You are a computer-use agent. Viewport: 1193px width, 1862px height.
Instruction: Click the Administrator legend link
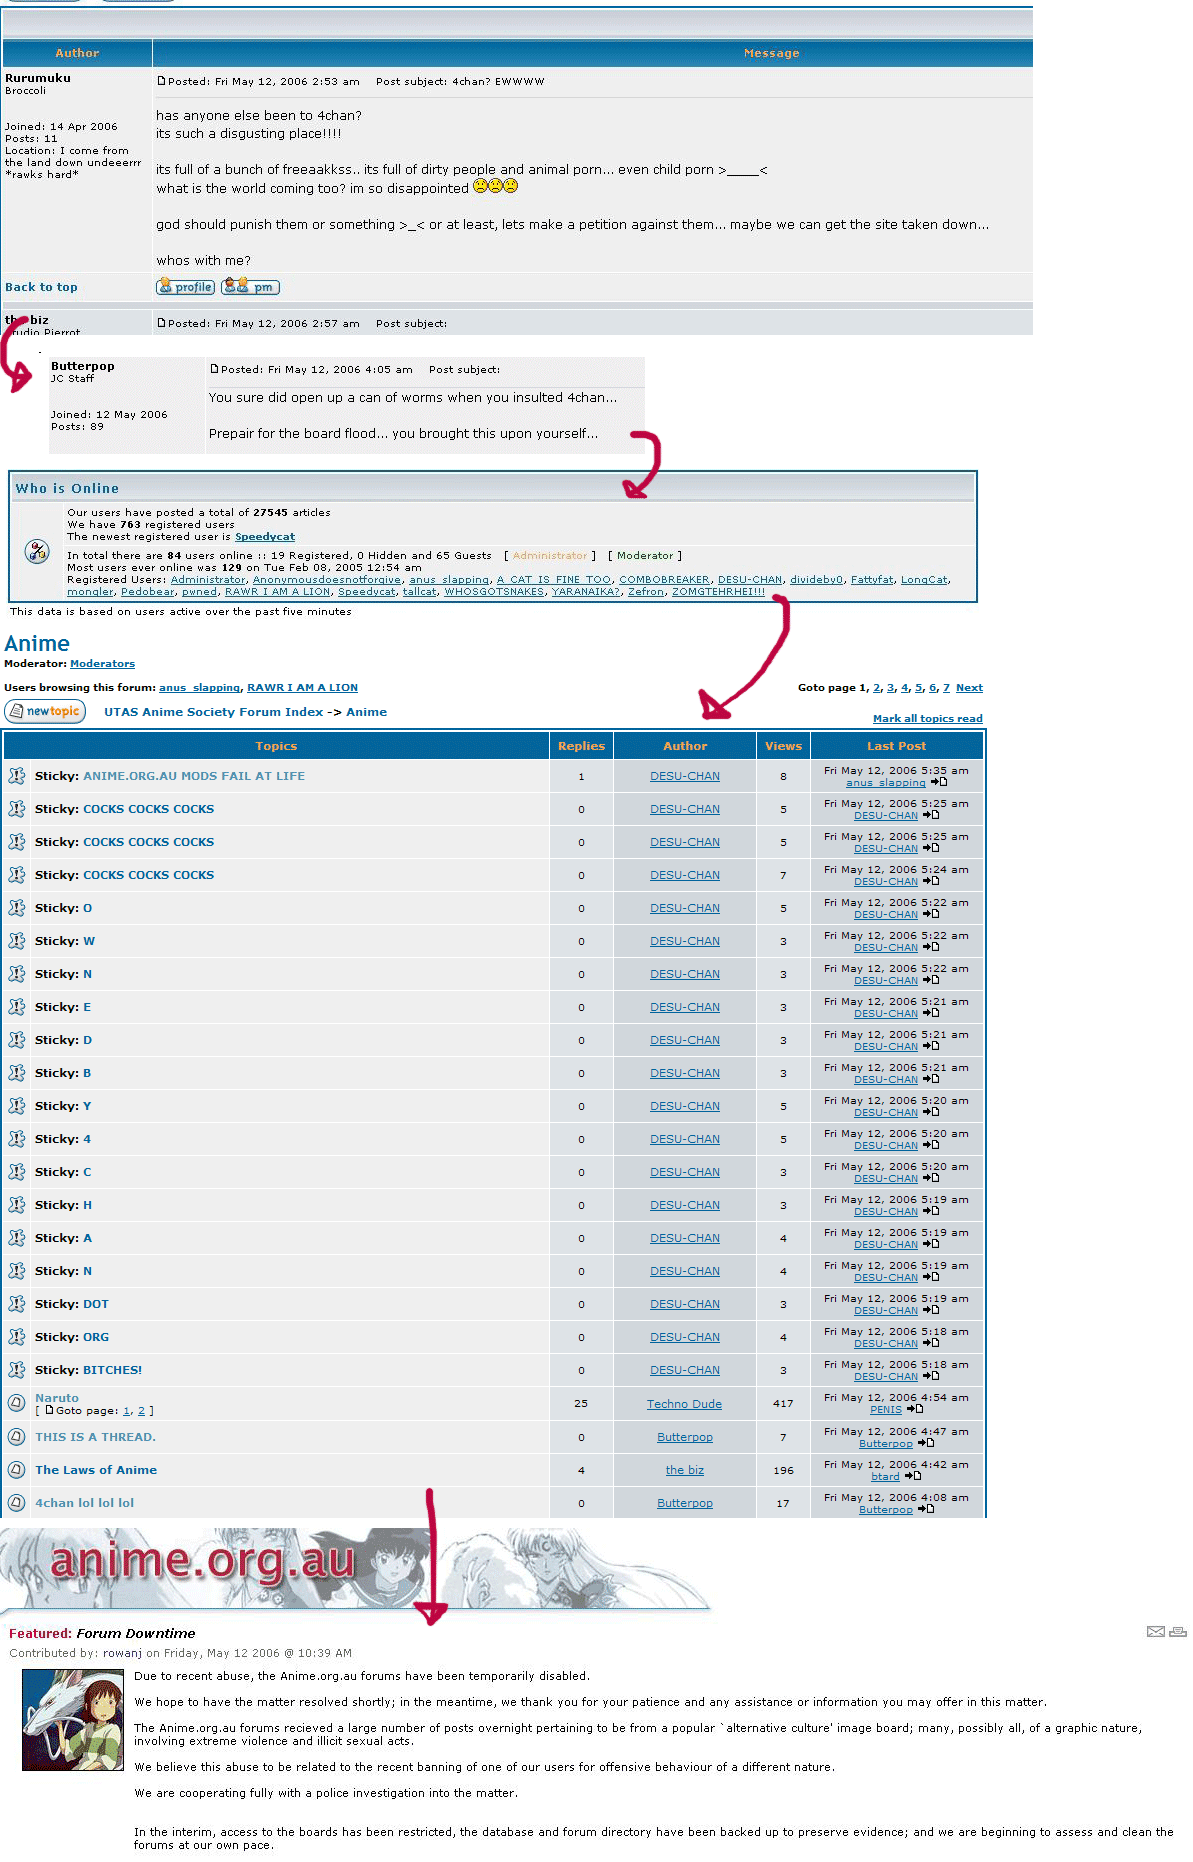(550, 556)
